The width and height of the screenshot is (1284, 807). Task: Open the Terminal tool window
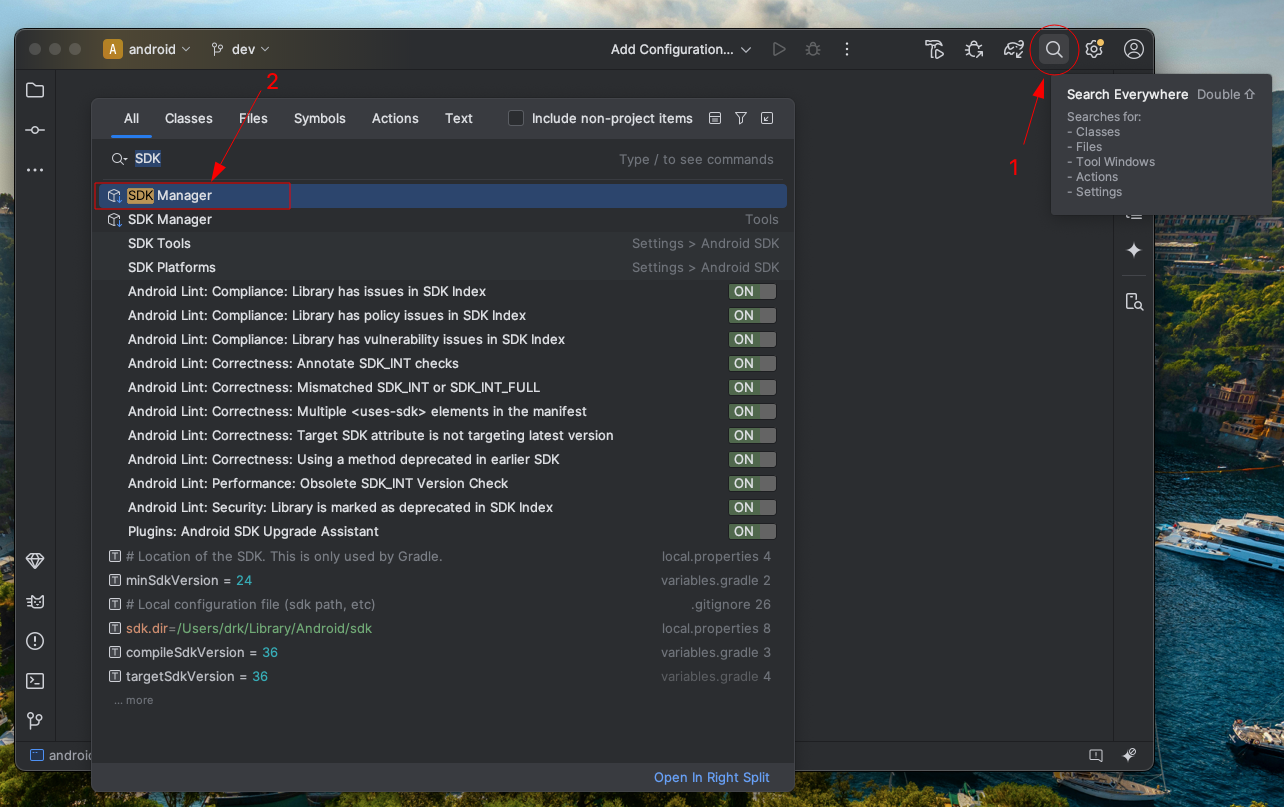tap(35, 681)
